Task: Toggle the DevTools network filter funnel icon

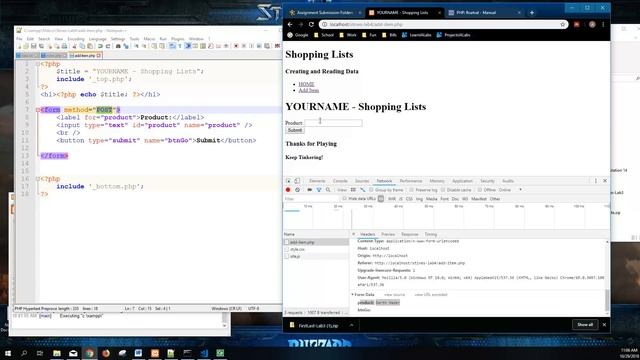Action: click(319, 190)
